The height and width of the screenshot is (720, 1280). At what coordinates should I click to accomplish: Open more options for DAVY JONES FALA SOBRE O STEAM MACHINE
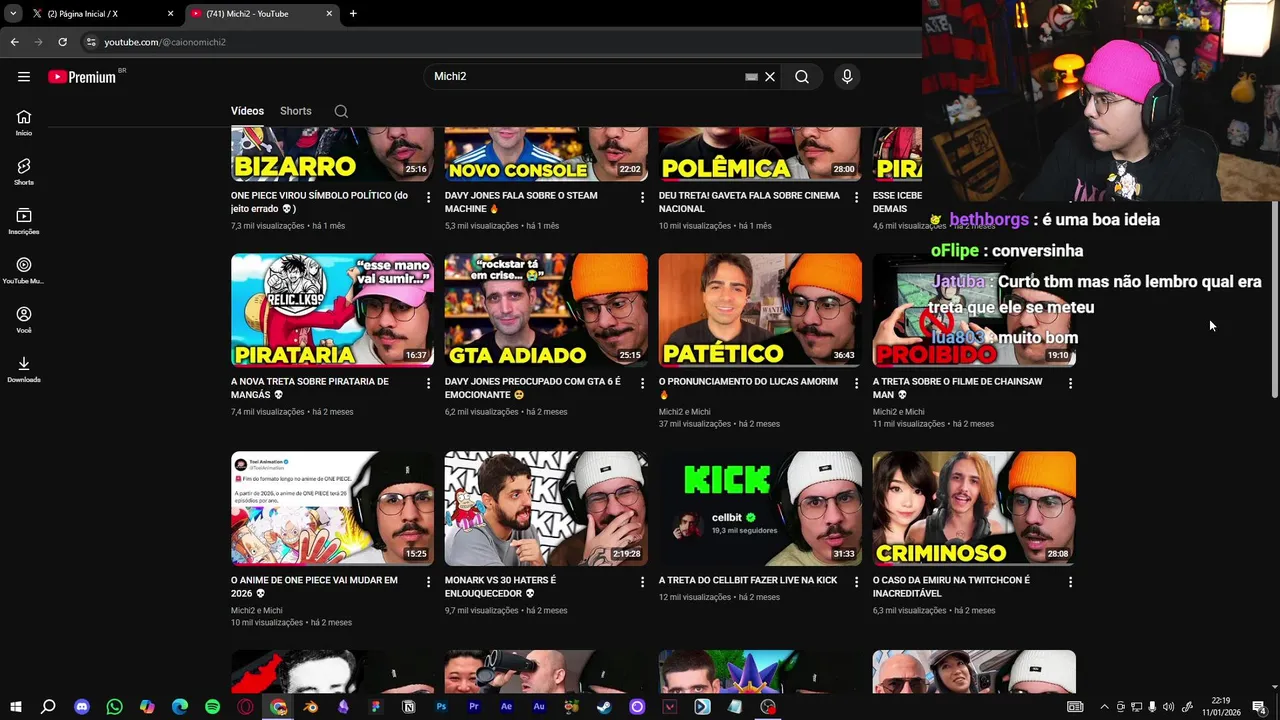[642, 198]
